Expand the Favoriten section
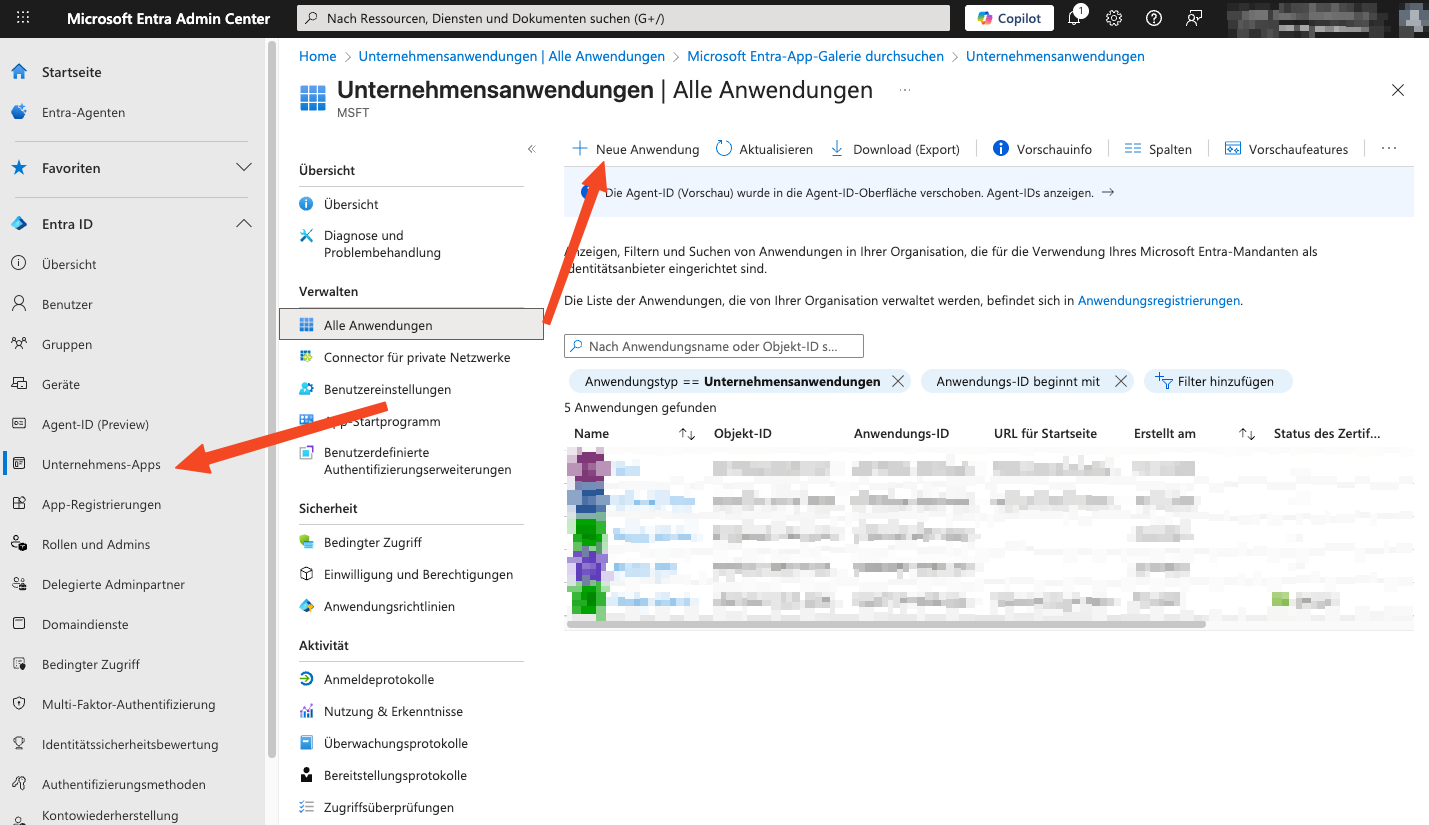 pyautogui.click(x=244, y=169)
